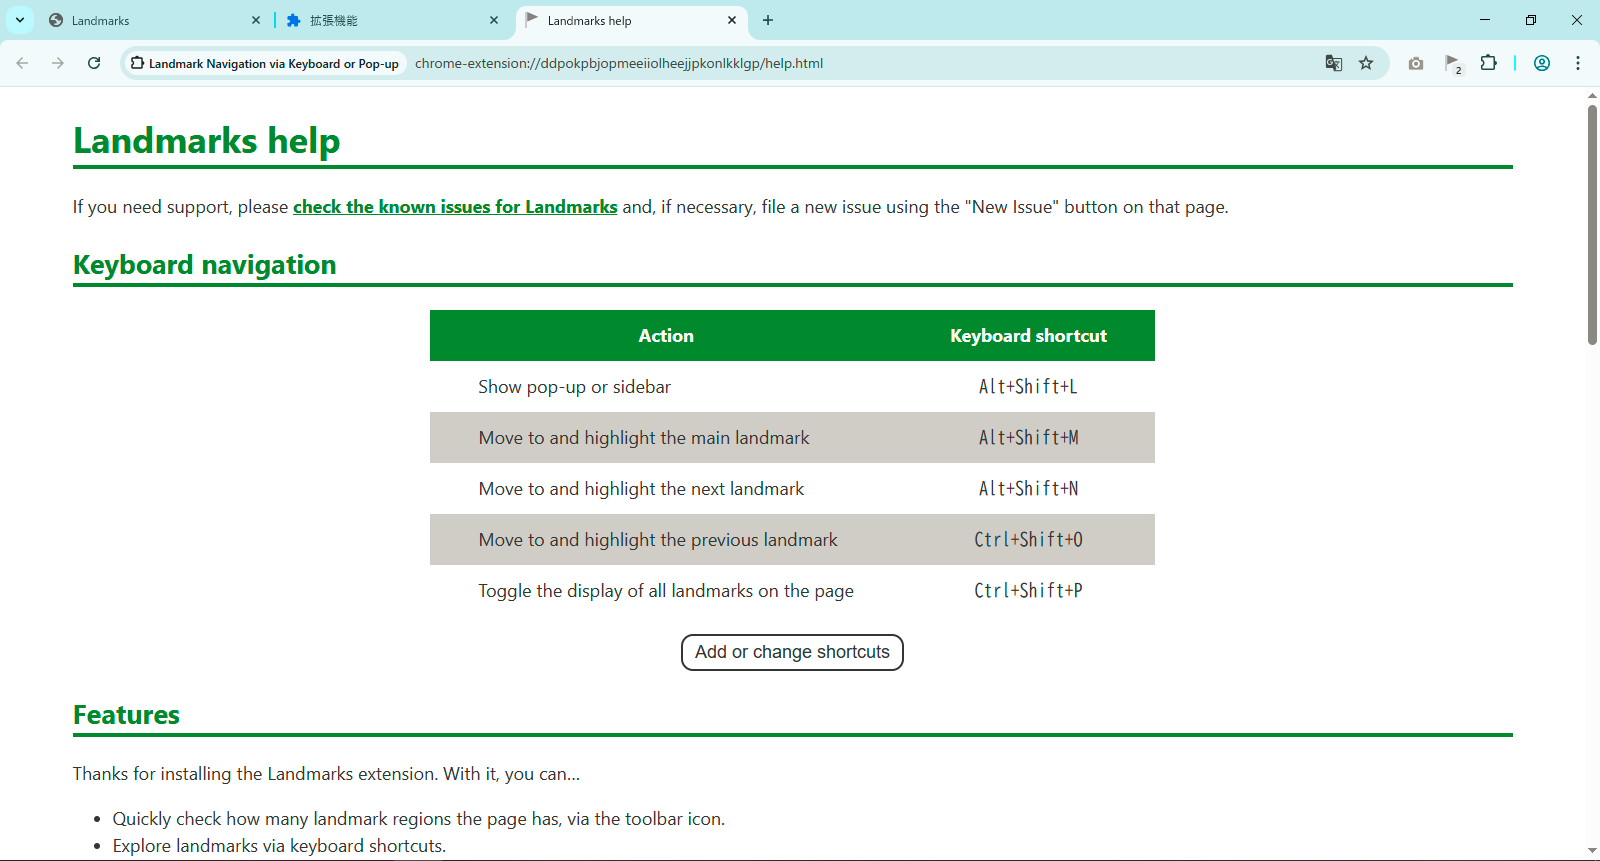This screenshot has width=1600, height=861.
Task: Select 'Show pop-up or sidebar' row text
Action: point(574,387)
